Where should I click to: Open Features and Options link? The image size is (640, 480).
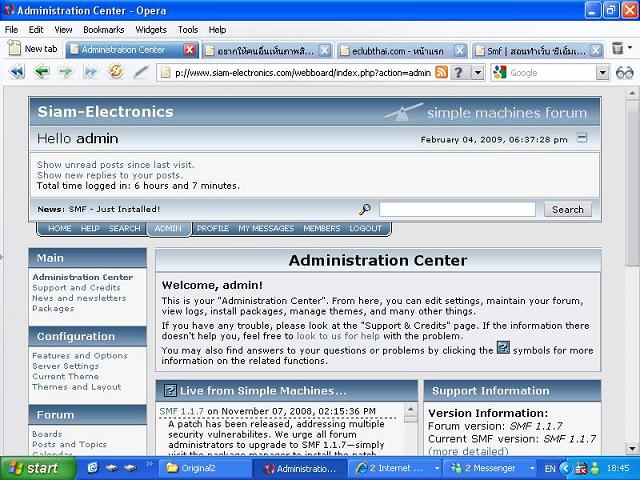(80, 356)
